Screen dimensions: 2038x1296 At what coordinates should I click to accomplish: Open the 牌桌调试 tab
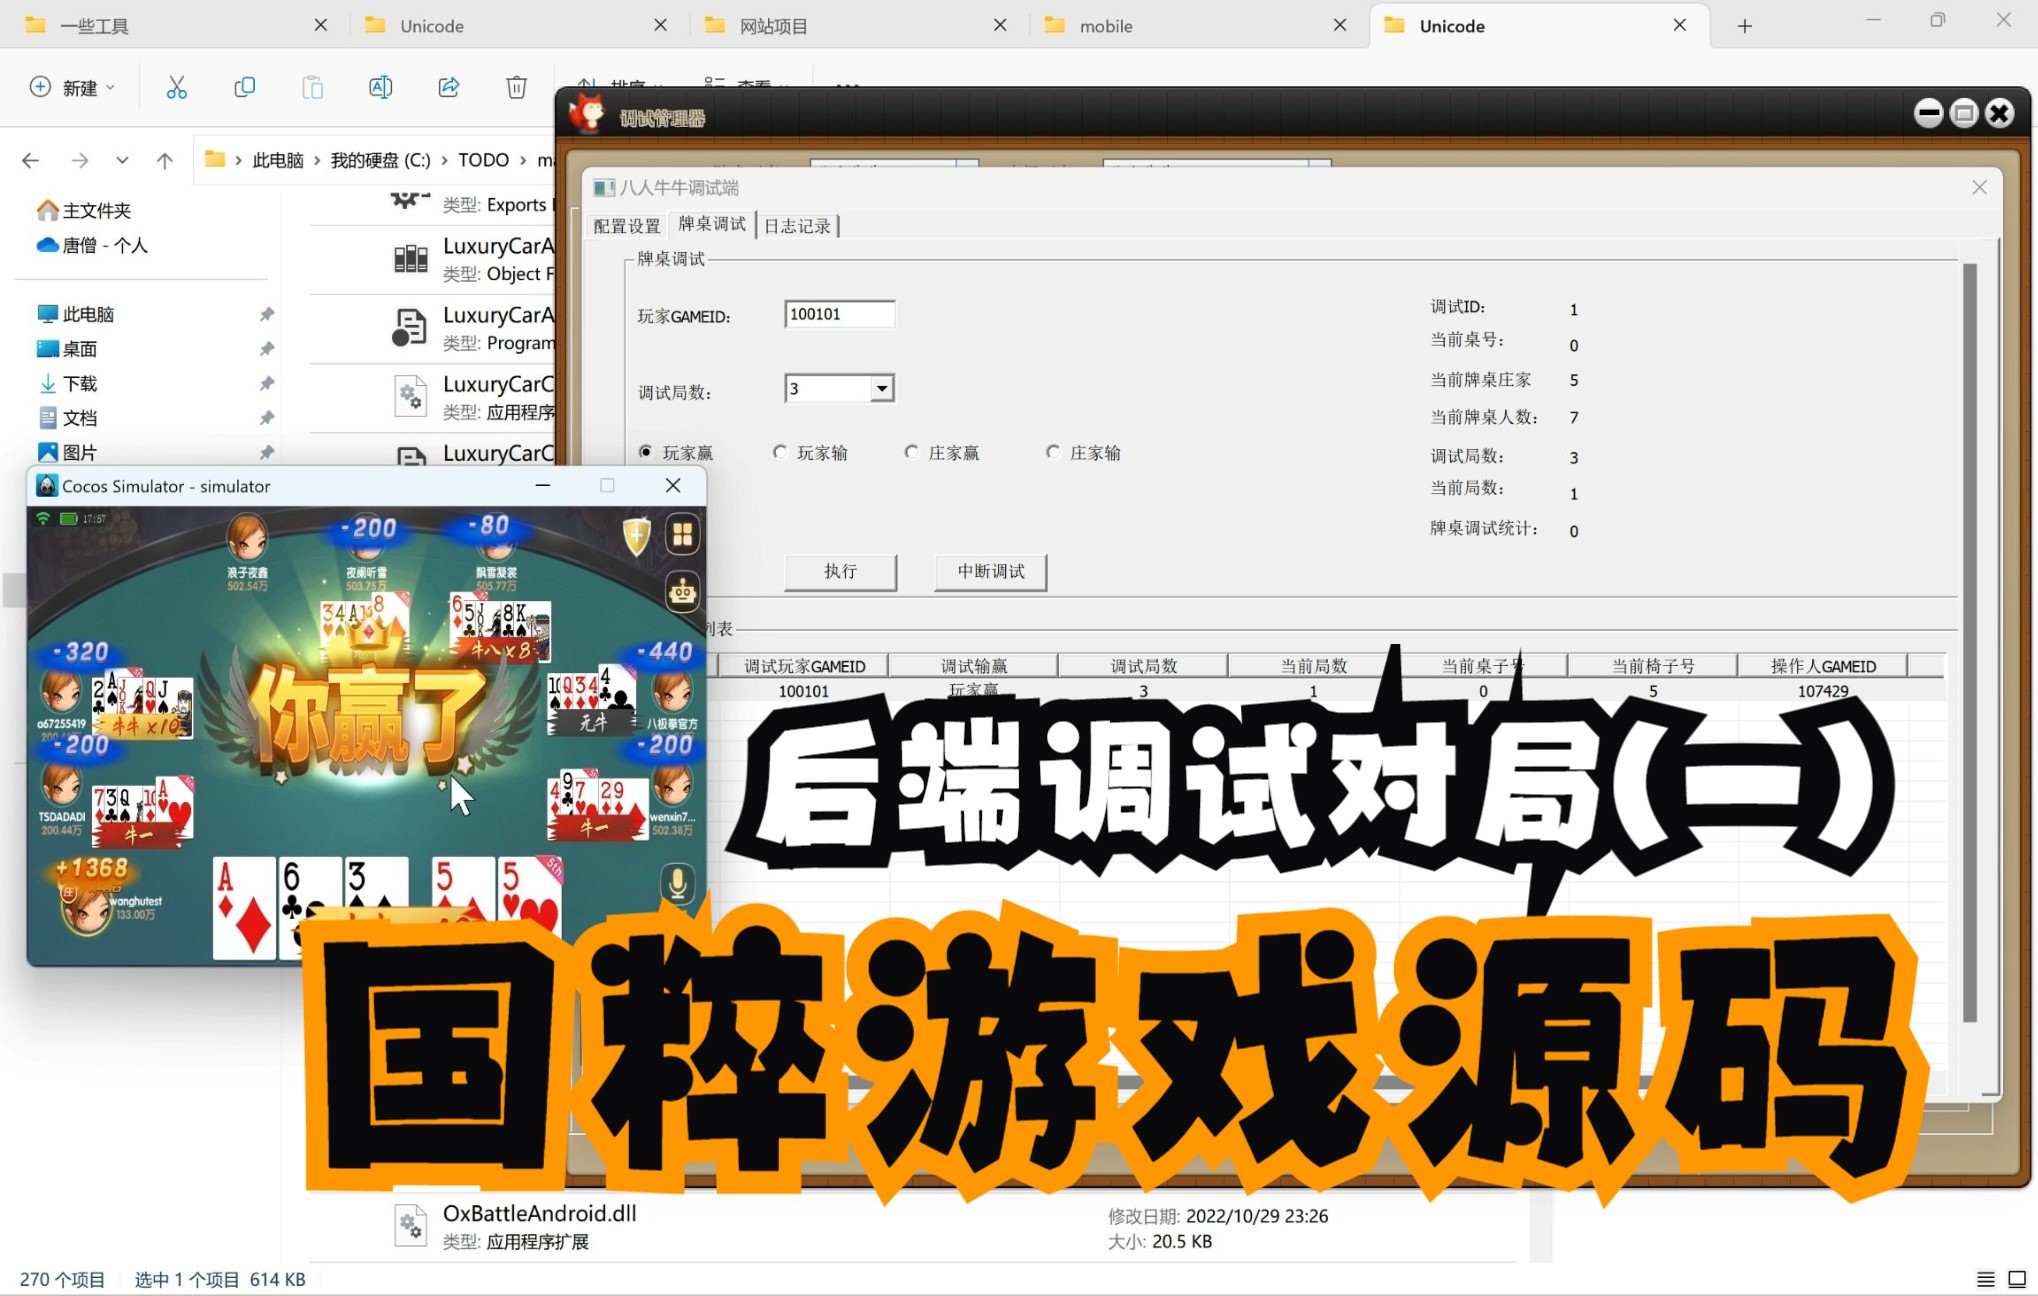(712, 223)
